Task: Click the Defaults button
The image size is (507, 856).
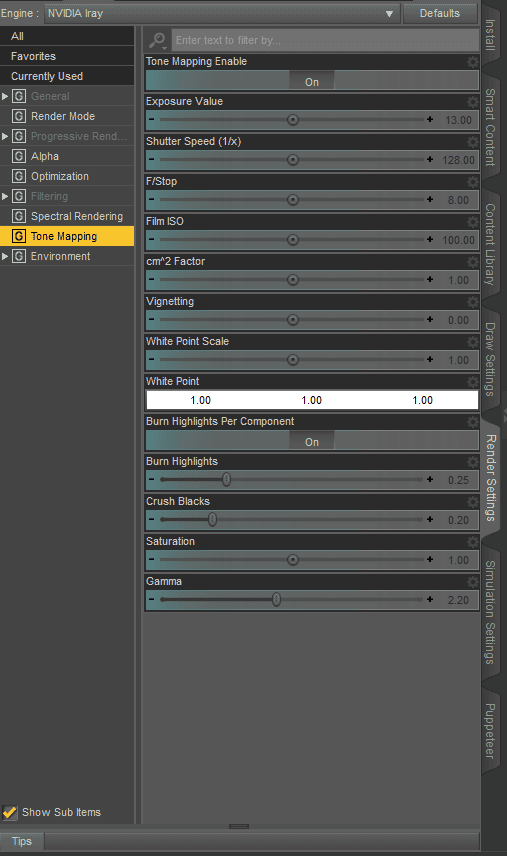Action: click(x=440, y=14)
